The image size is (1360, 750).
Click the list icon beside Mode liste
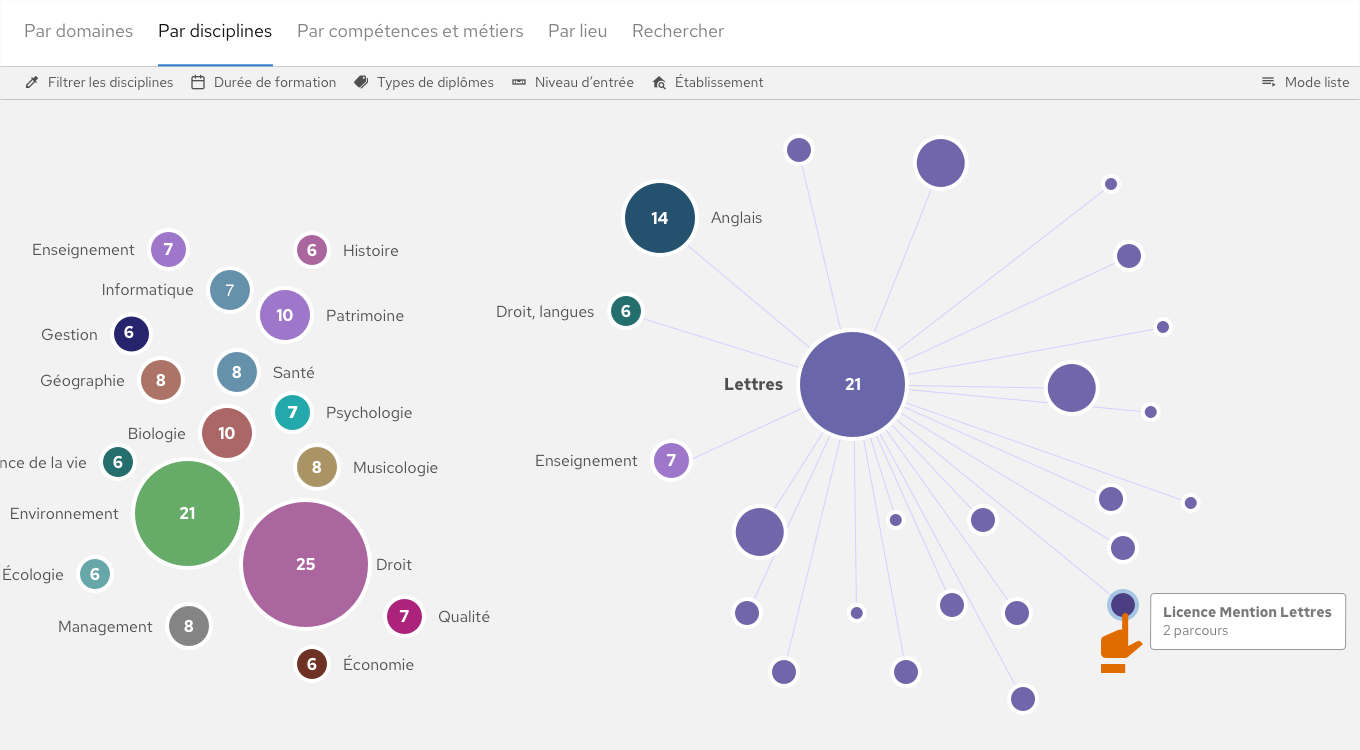point(1268,82)
